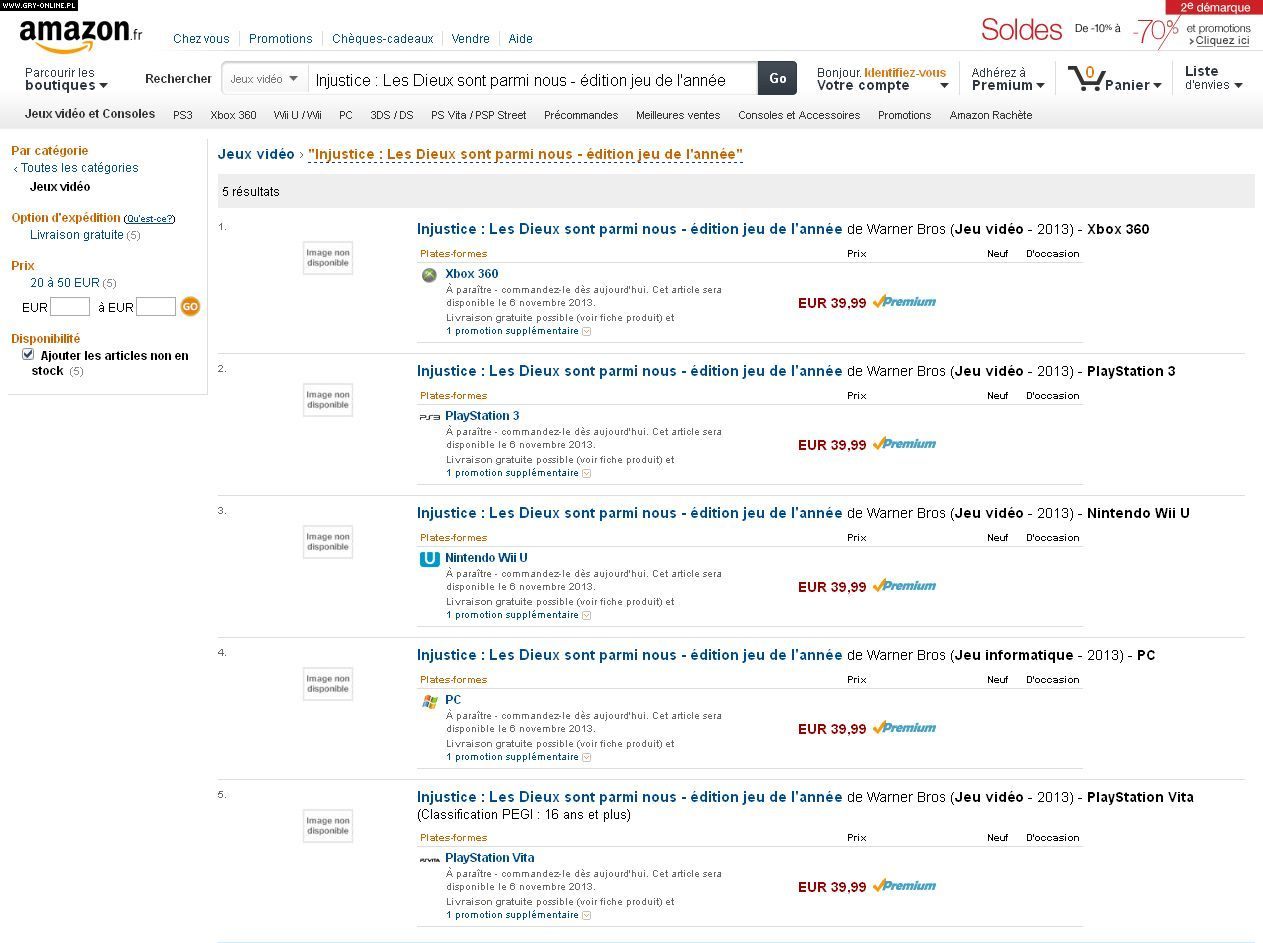Screen dimensions: 1263x943
Task: Click the first result's unavailable image thumbnail
Action: click(328, 258)
